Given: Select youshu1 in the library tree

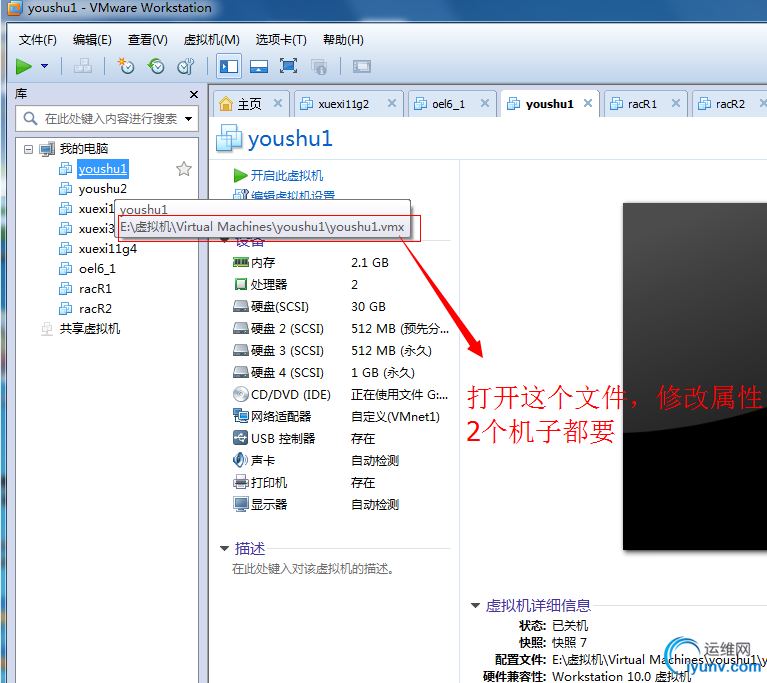Looking at the screenshot, I should click(103, 169).
